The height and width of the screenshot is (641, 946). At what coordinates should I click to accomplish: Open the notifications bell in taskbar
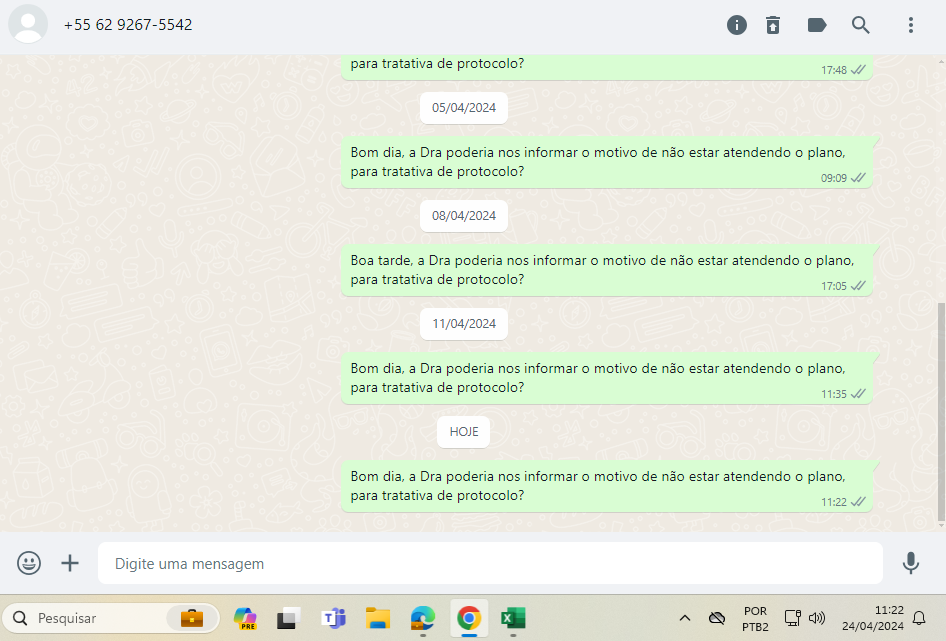[x=919, y=618]
